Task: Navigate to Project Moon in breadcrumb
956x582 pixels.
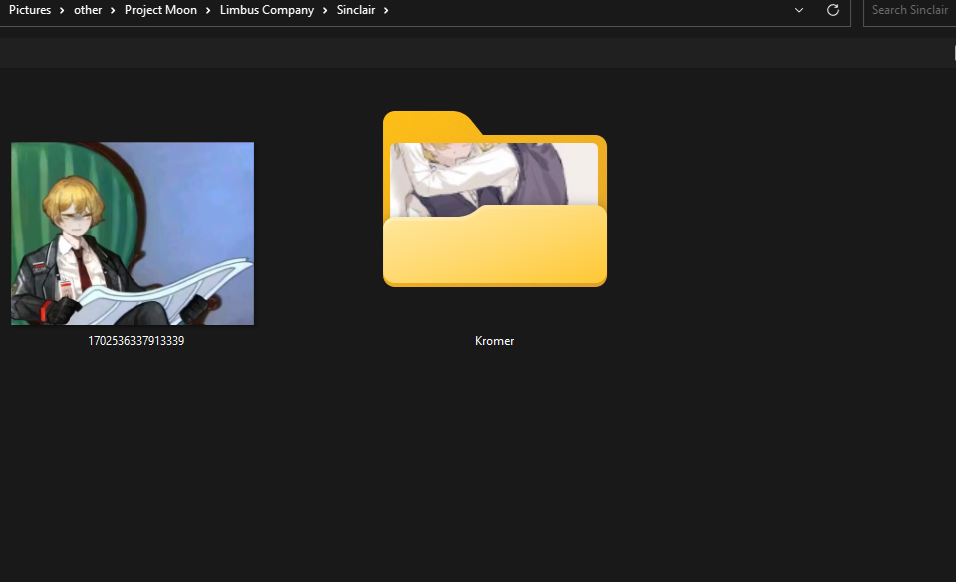Action: (161, 10)
